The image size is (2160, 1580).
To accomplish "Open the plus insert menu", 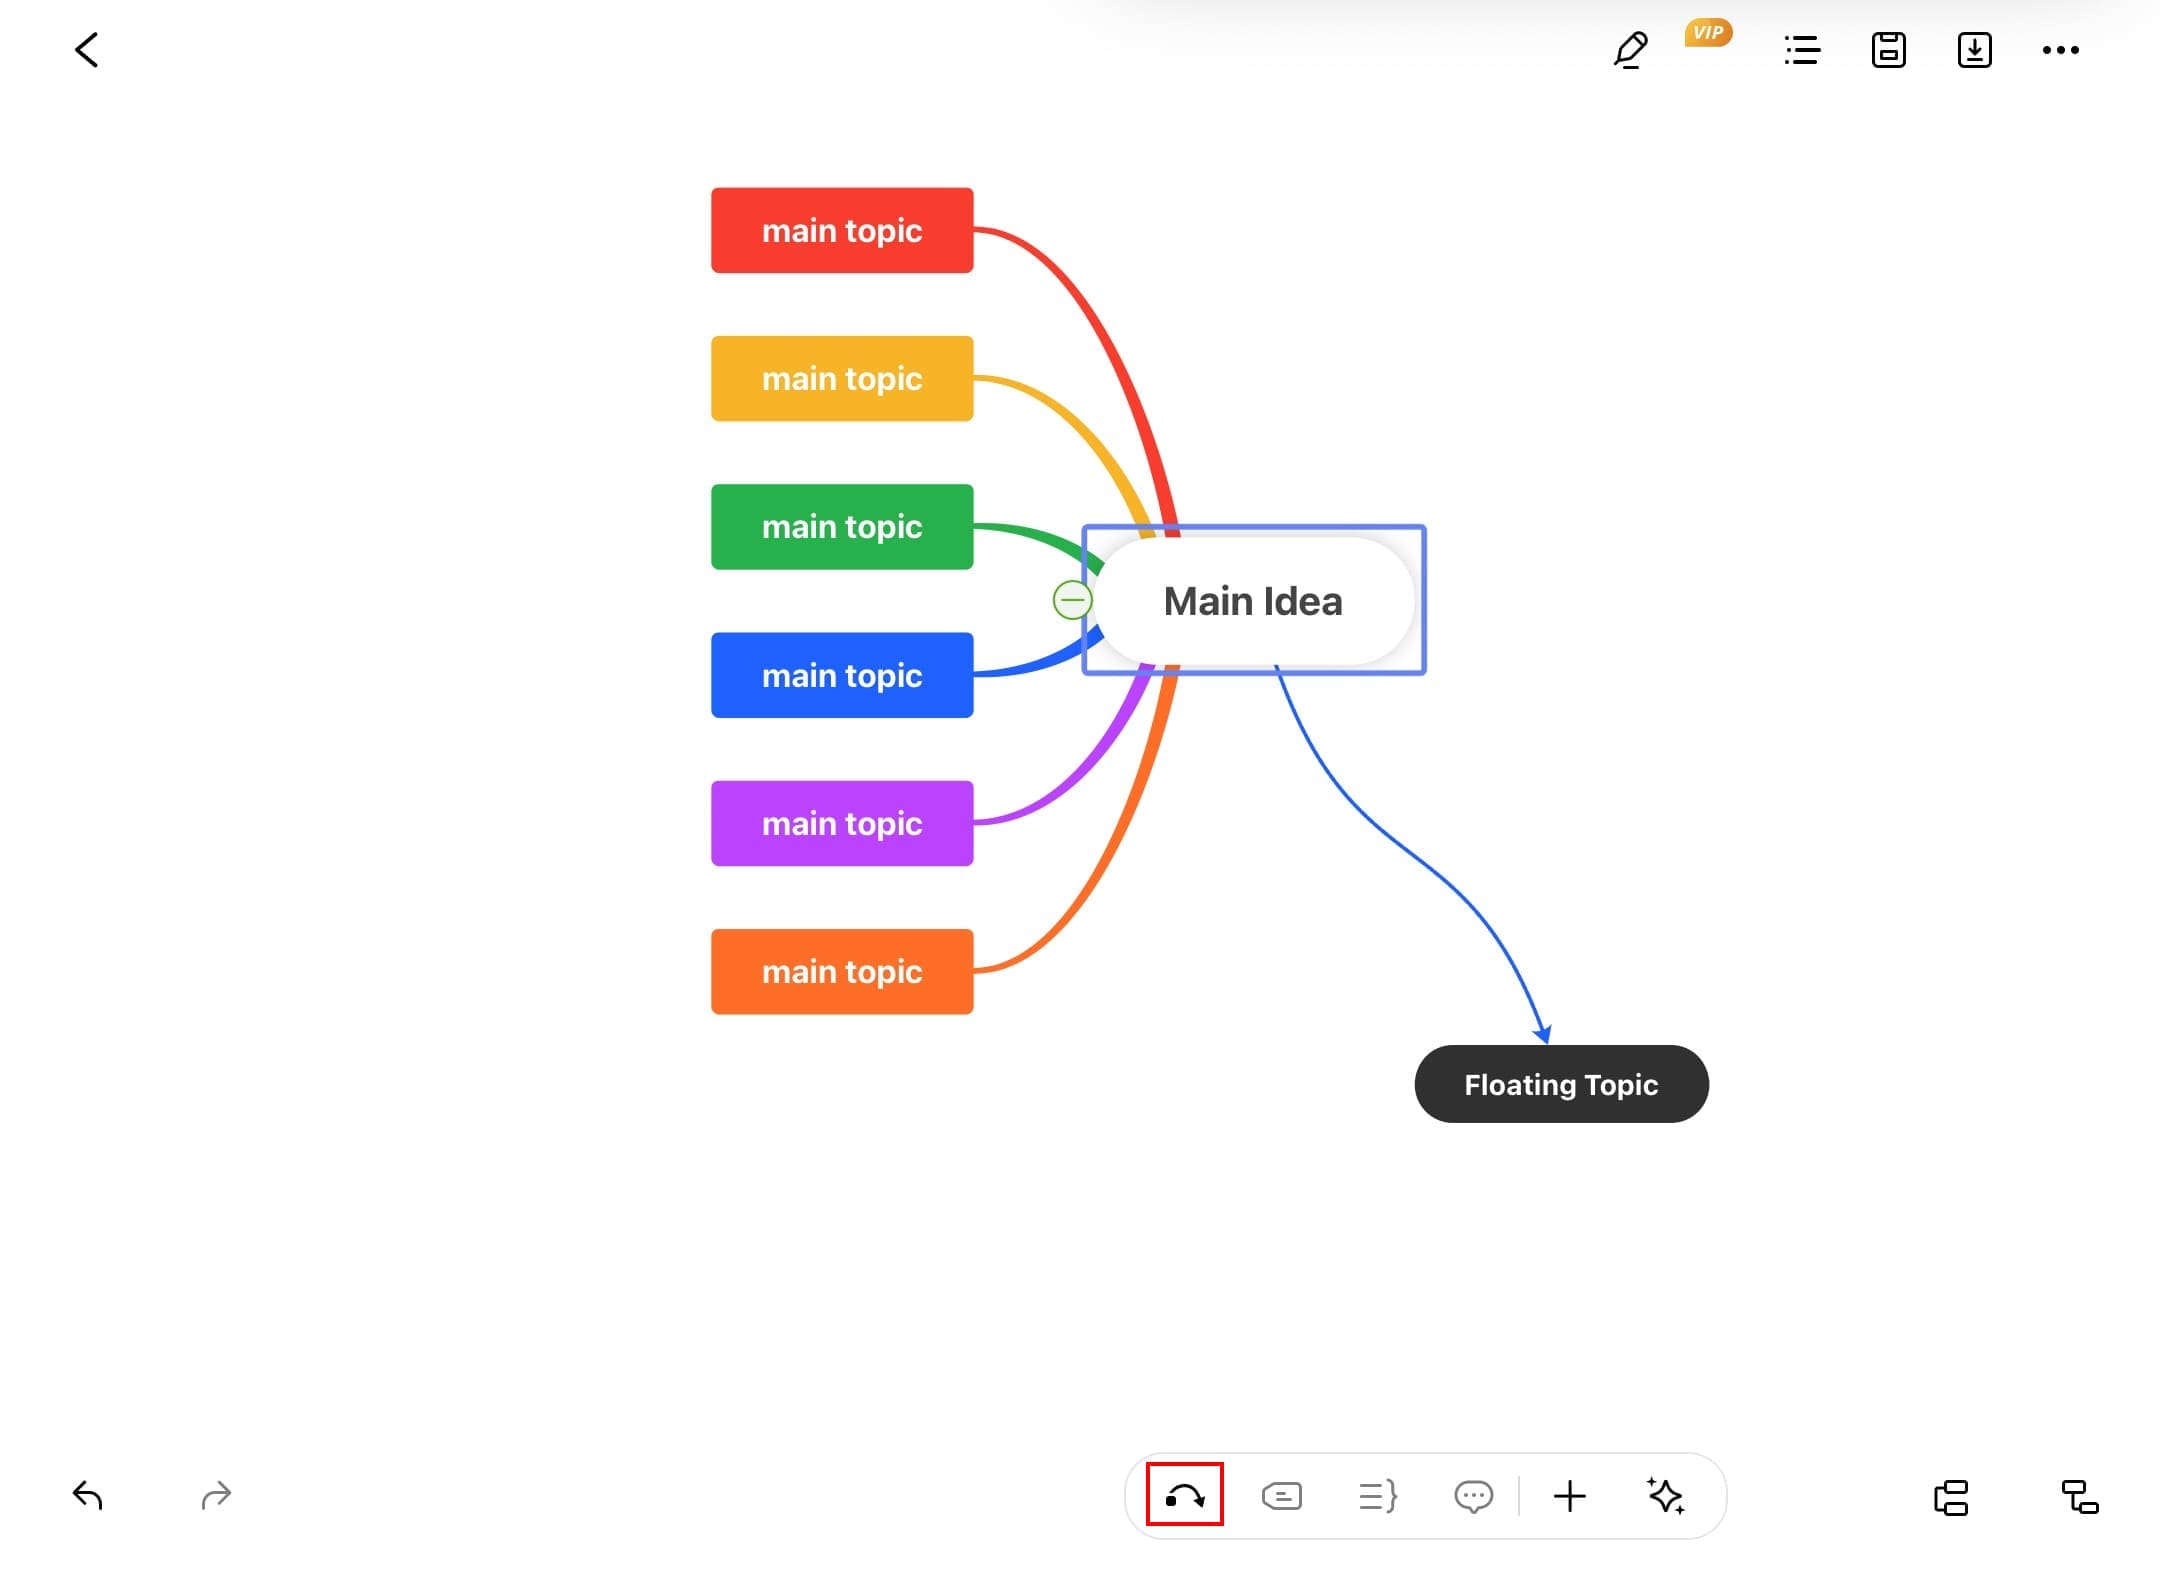I will 1569,1496.
